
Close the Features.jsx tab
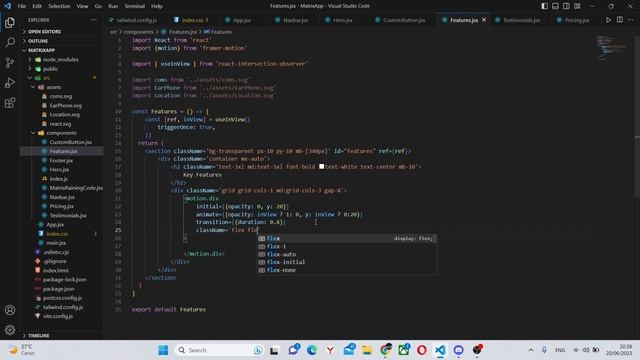tap(484, 20)
